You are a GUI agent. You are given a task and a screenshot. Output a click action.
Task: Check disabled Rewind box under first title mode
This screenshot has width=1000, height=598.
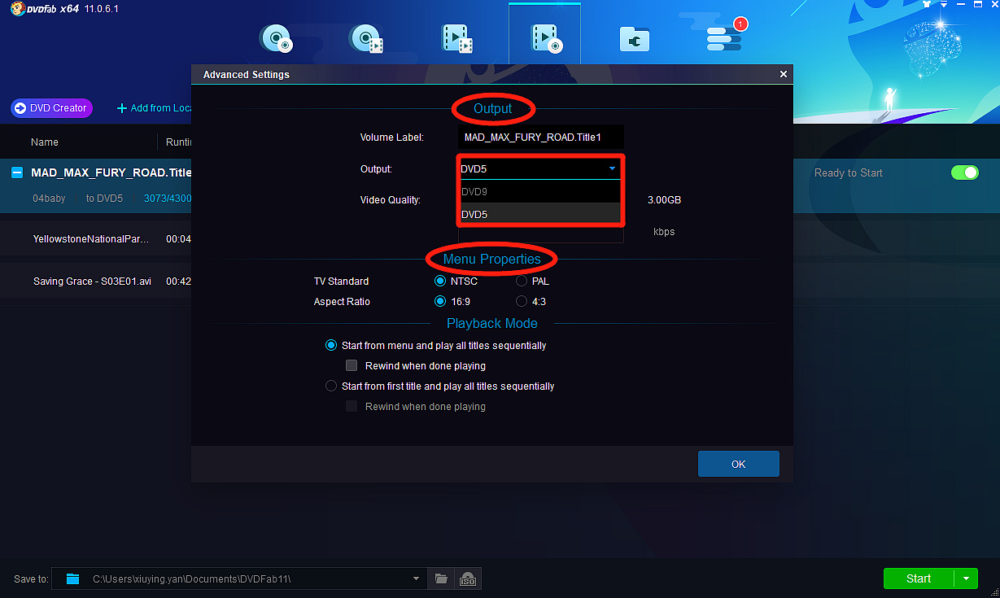[x=351, y=407]
